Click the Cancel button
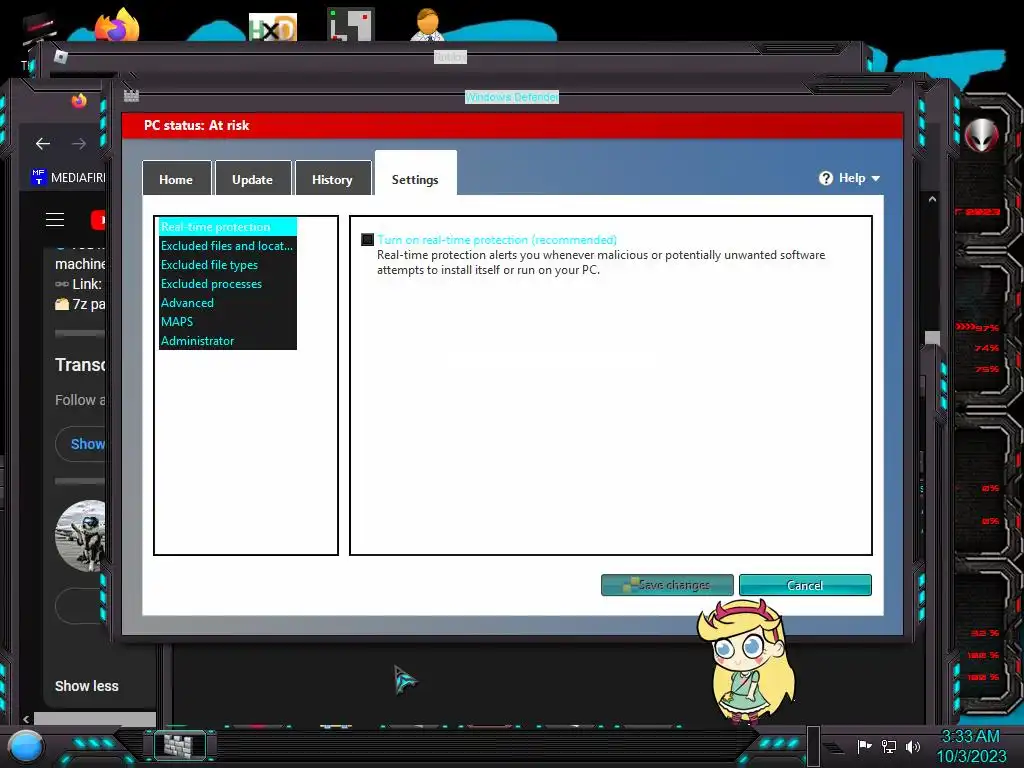 [x=805, y=585]
